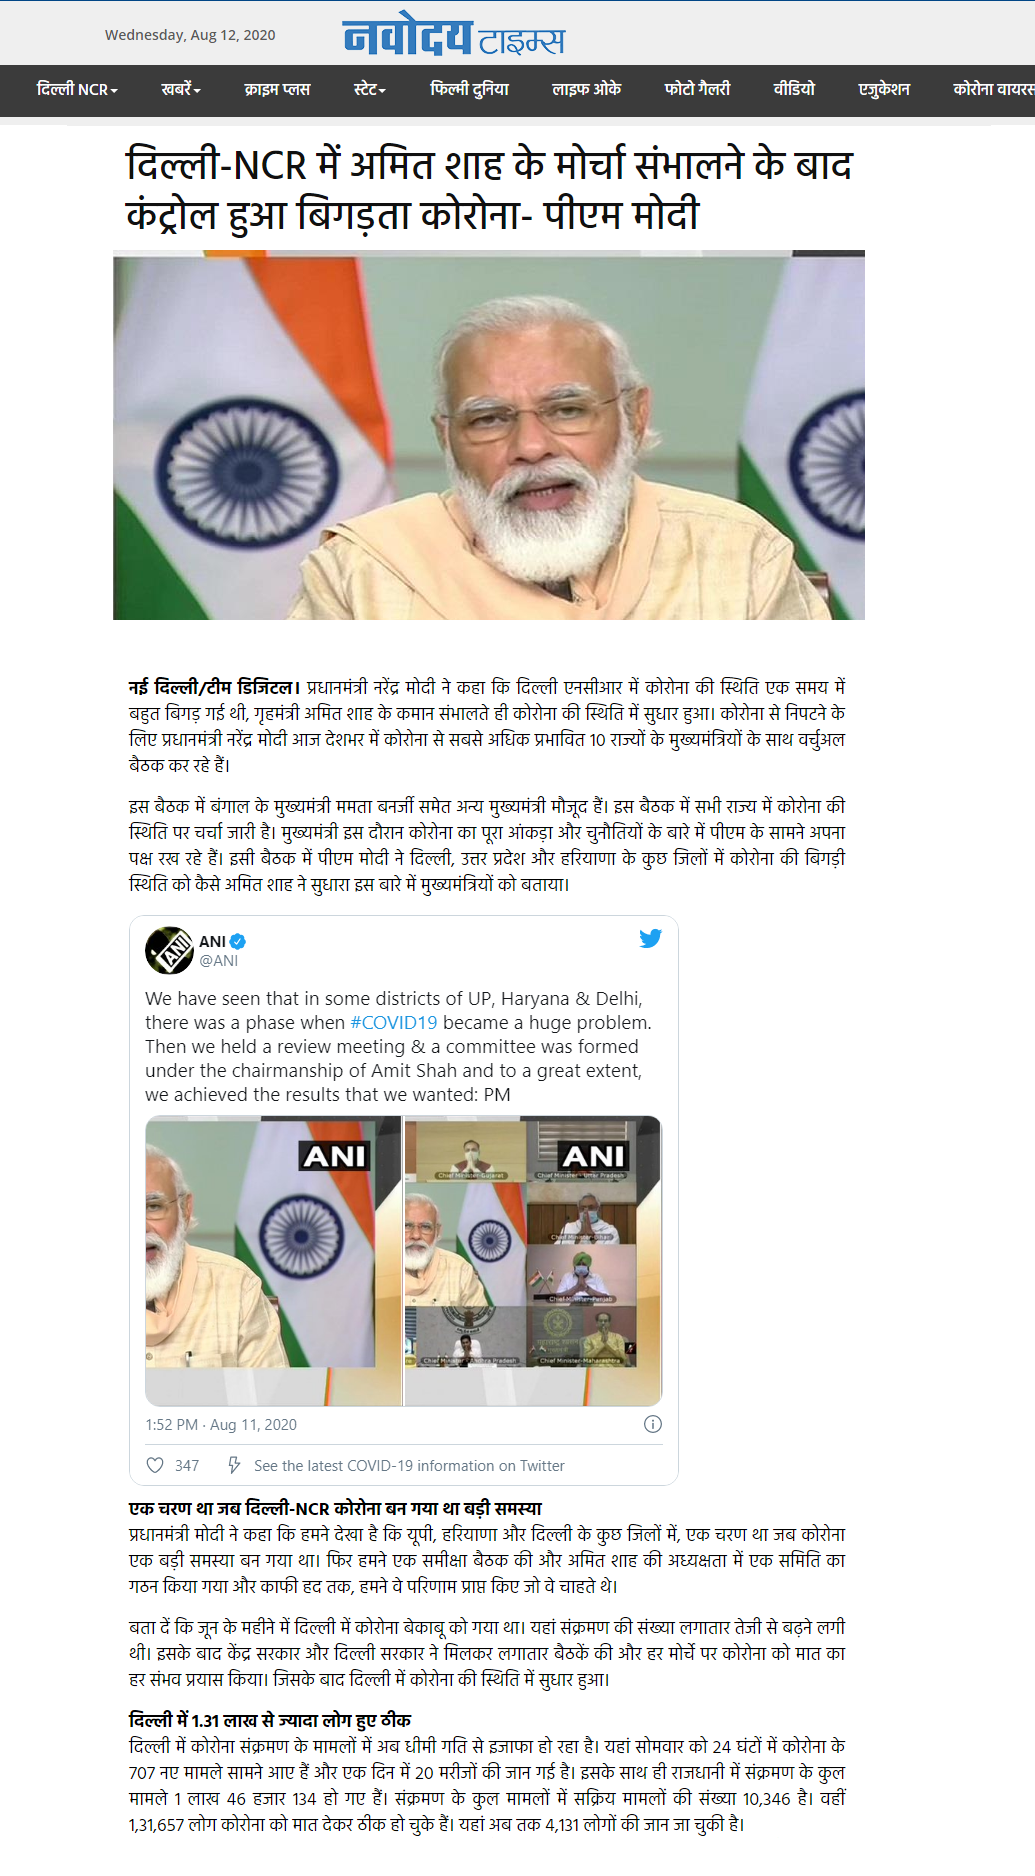1035x1876 pixels.
Task: Click the ANI verified badge
Action: [x=238, y=941]
